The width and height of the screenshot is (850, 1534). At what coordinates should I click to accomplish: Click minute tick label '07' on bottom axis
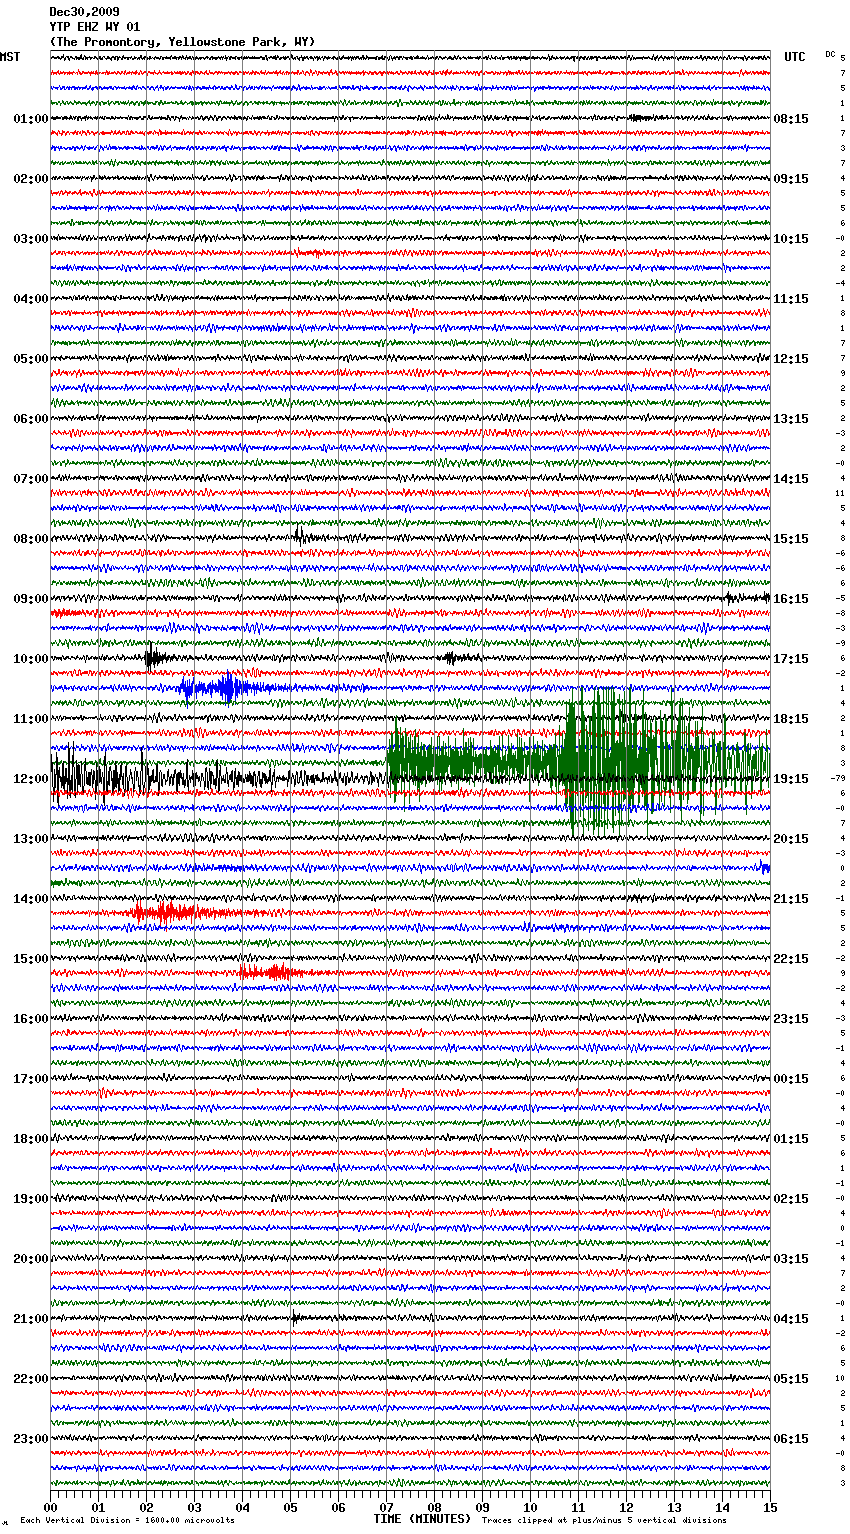(x=386, y=1507)
